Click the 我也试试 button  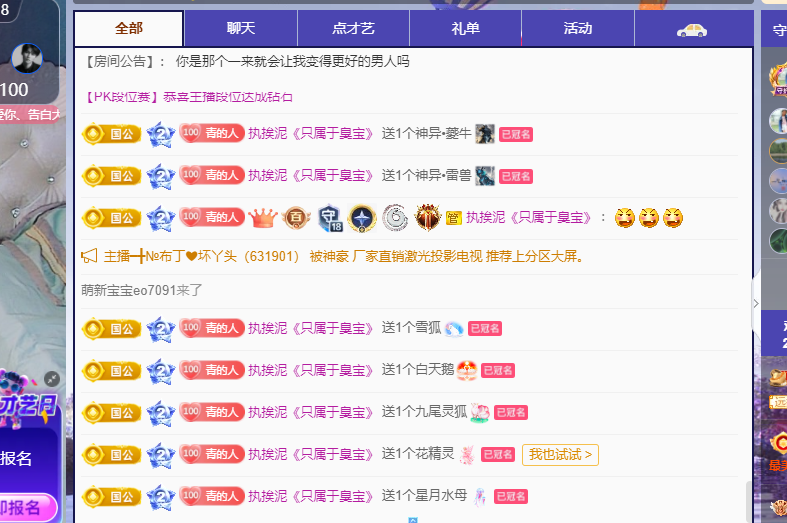click(x=560, y=455)
